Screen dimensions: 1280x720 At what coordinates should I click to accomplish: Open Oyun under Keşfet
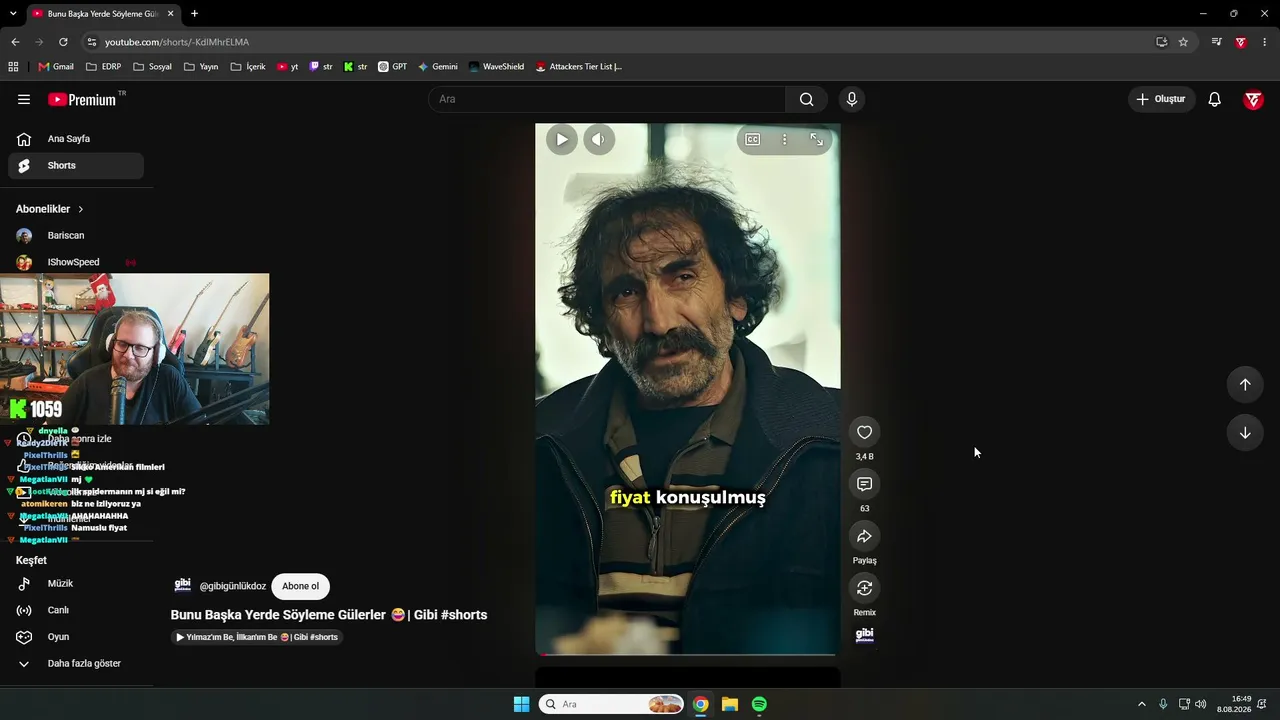click(x=76, y=637)
